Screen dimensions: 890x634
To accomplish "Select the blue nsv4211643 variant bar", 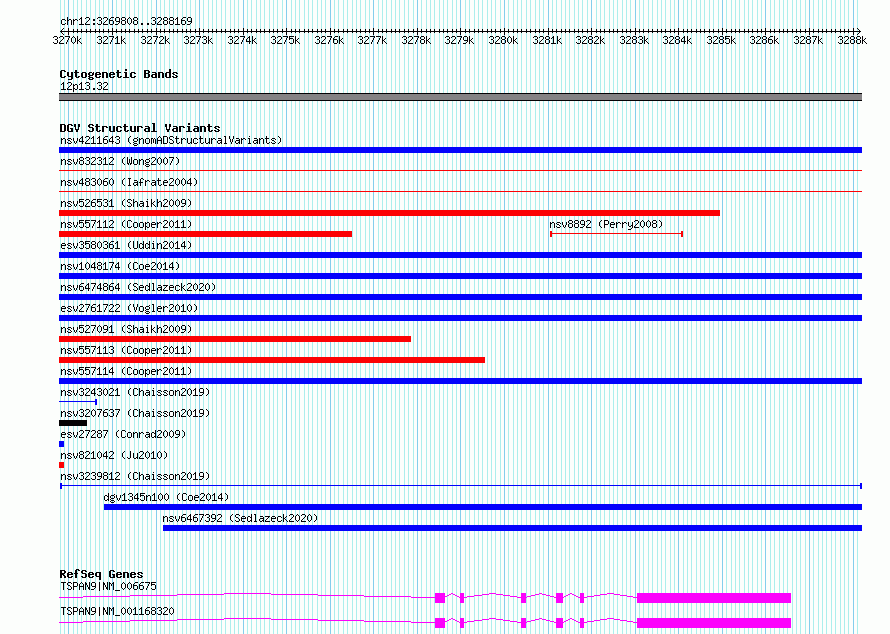I will (x=460, y=150).
